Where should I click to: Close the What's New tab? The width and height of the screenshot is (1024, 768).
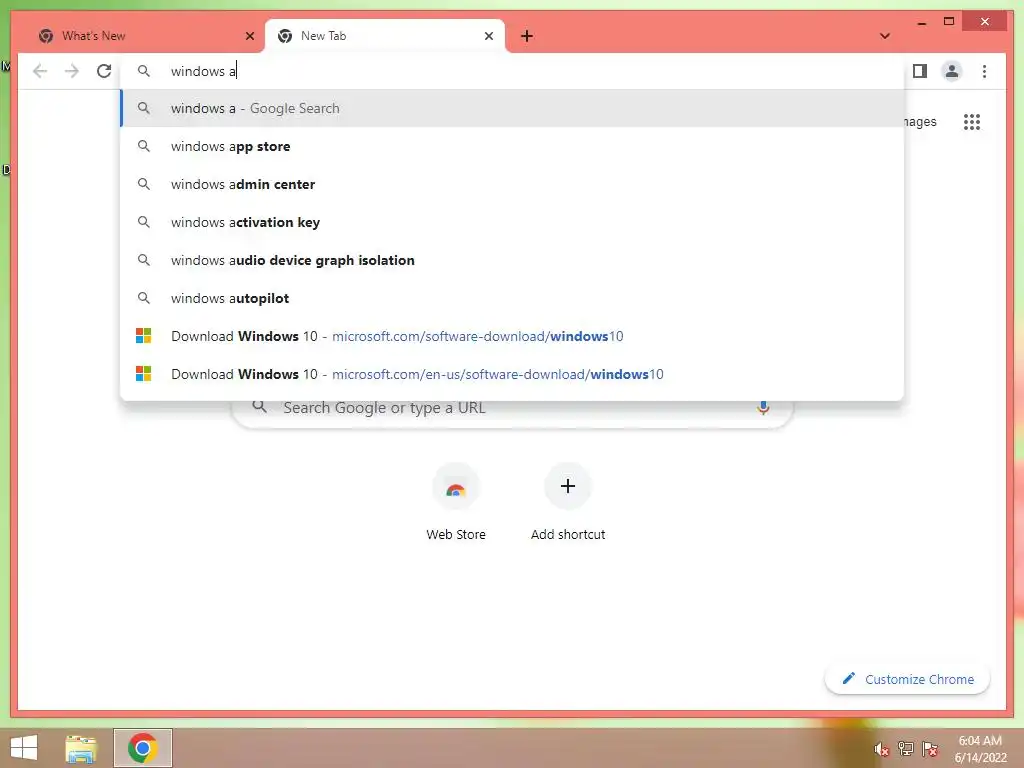pos(249,36)
